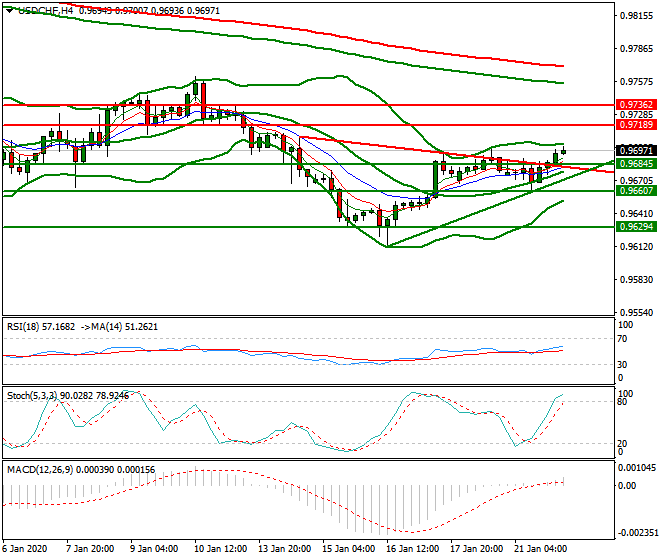
Task: Click the MACD scale value -0.002351
Action: pos(636,533)
